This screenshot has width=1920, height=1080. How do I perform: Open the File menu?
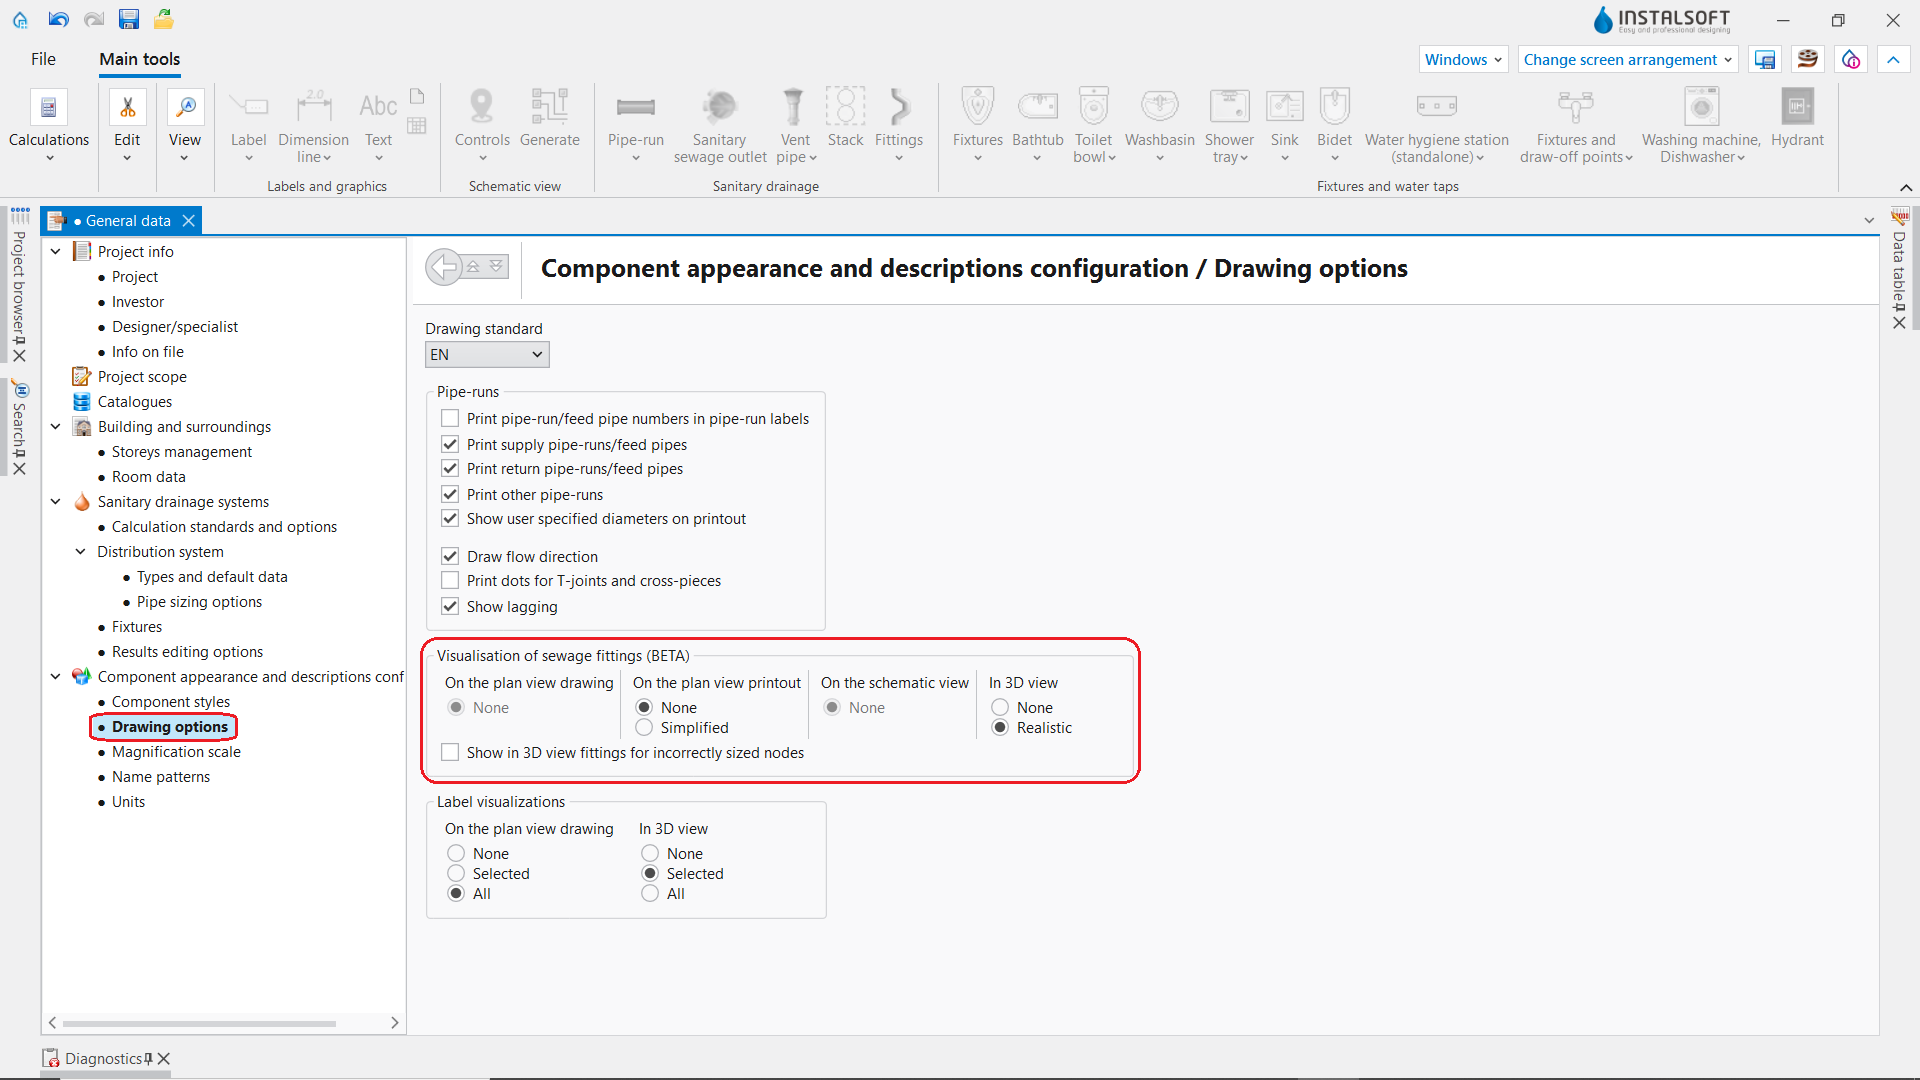pos(43,59)
